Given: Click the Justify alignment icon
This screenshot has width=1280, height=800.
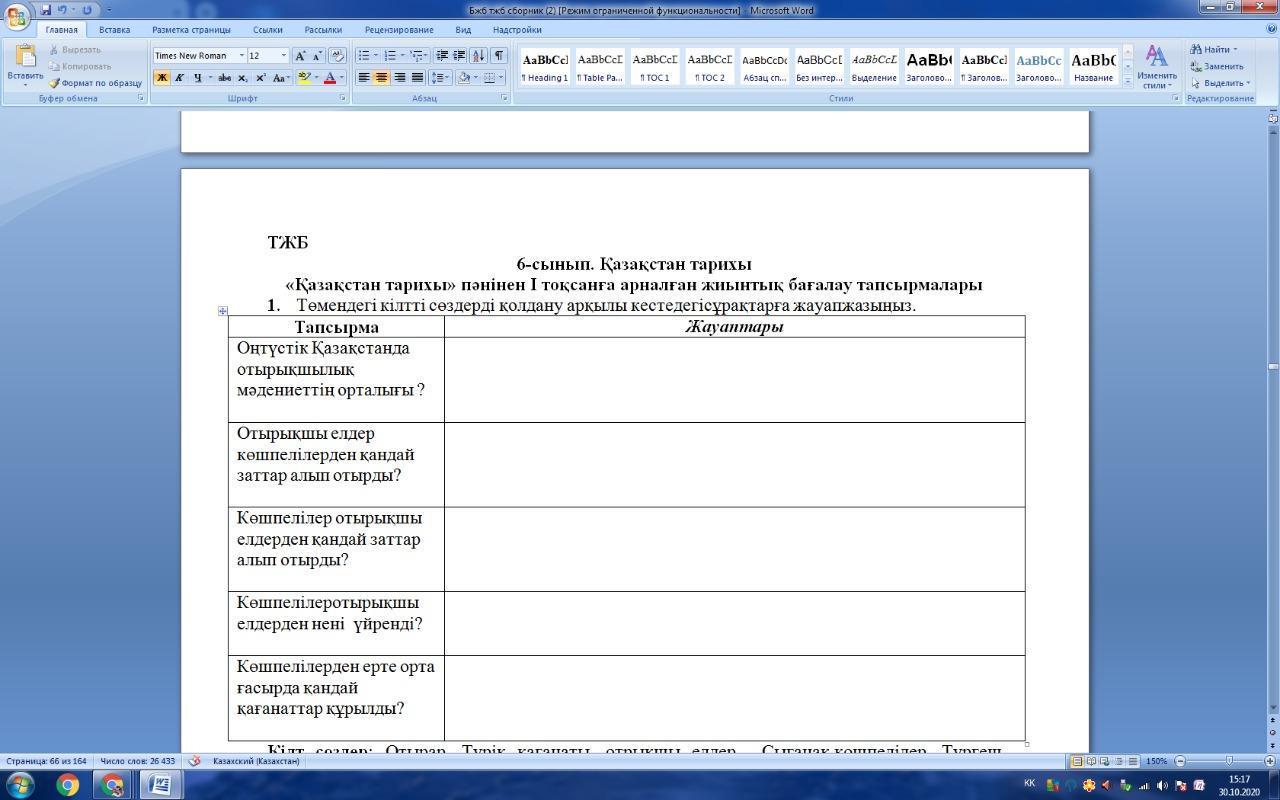Looking at the screenshot, I should click(x=417, y=78).
